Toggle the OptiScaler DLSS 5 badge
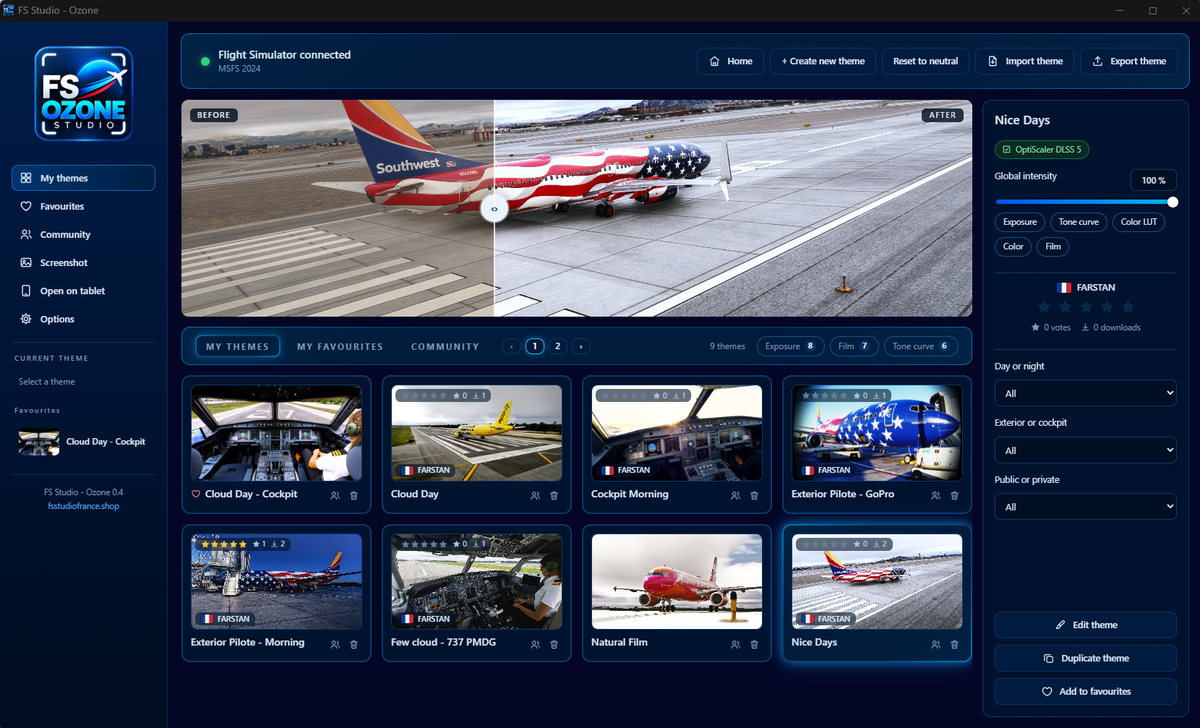 (x=1042, y=149)
